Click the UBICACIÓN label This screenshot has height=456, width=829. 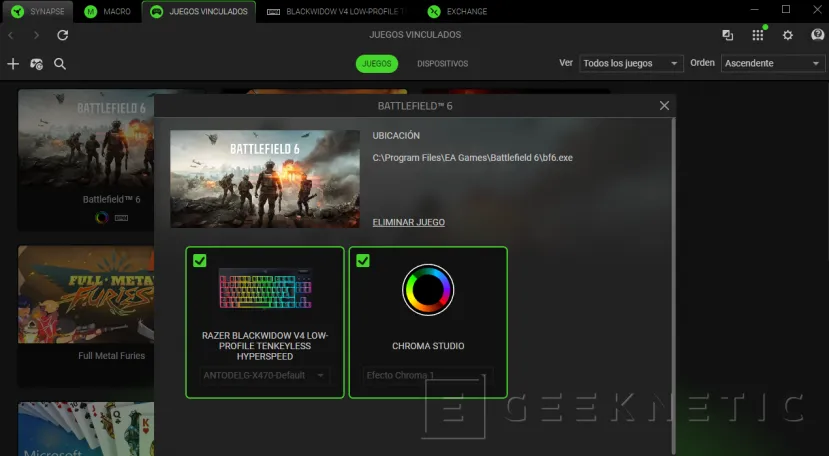click(396, 135)
